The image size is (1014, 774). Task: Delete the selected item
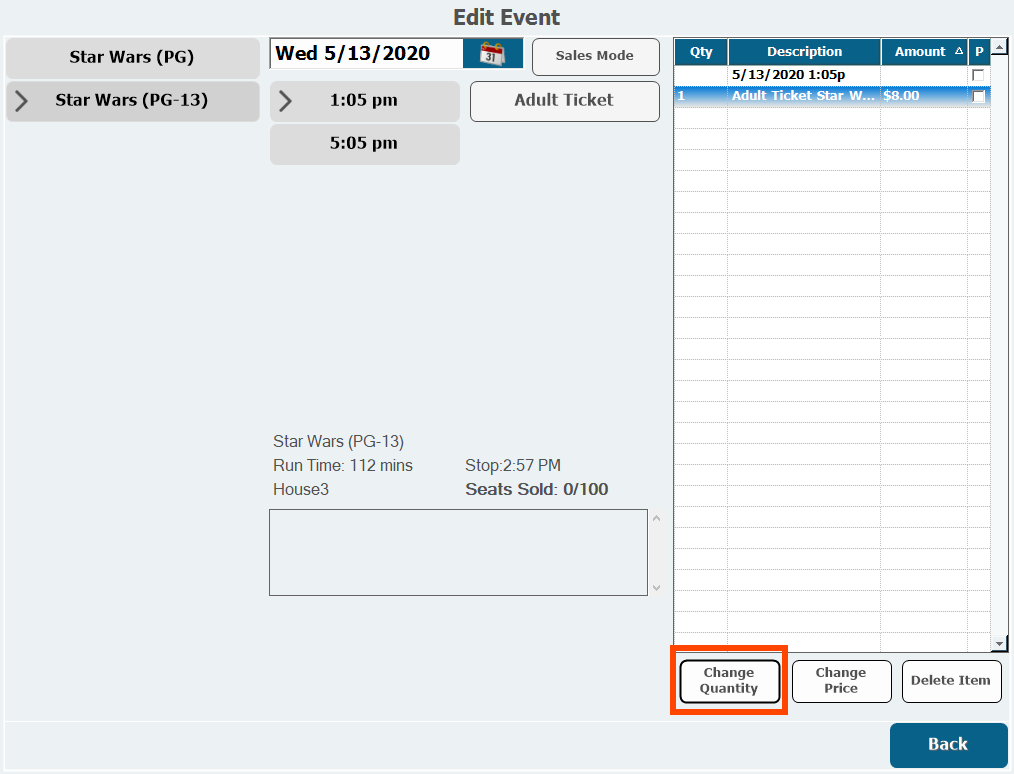pos(951,681)
